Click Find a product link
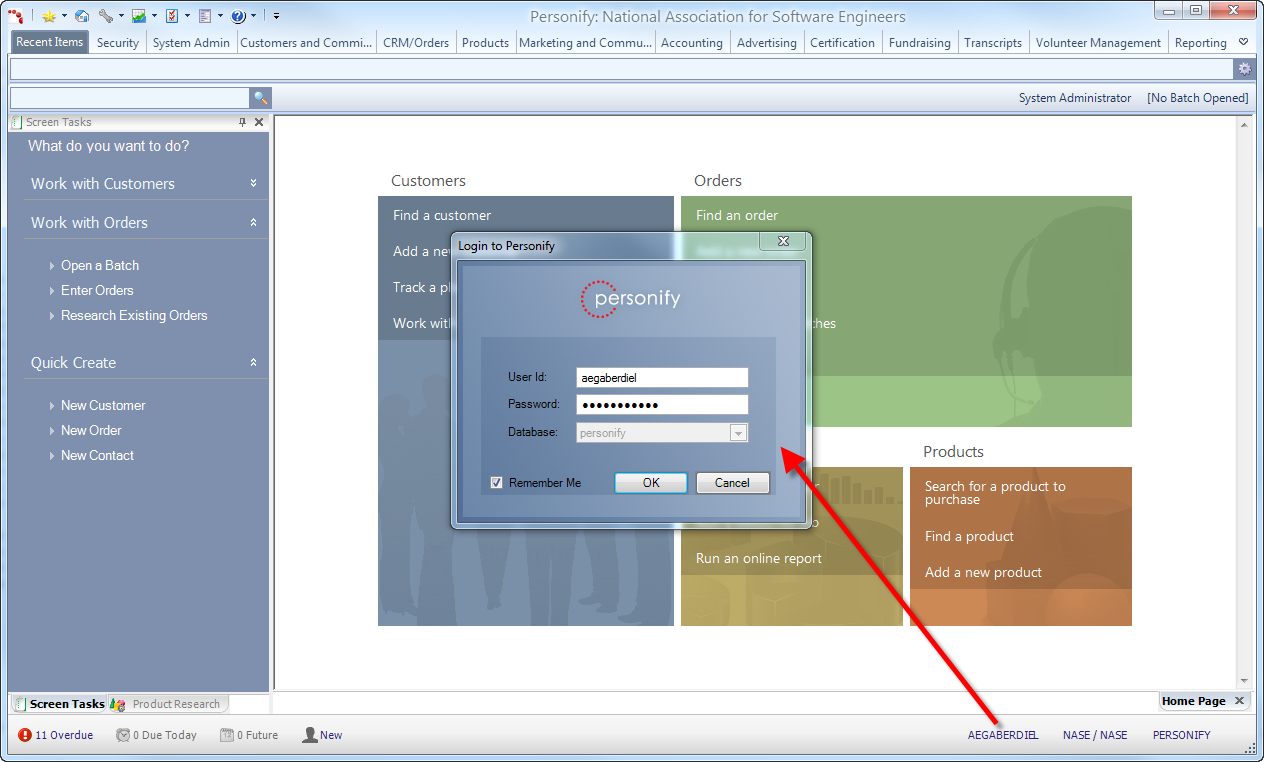This screenshot has width=1264, height=762. point(969,536)
